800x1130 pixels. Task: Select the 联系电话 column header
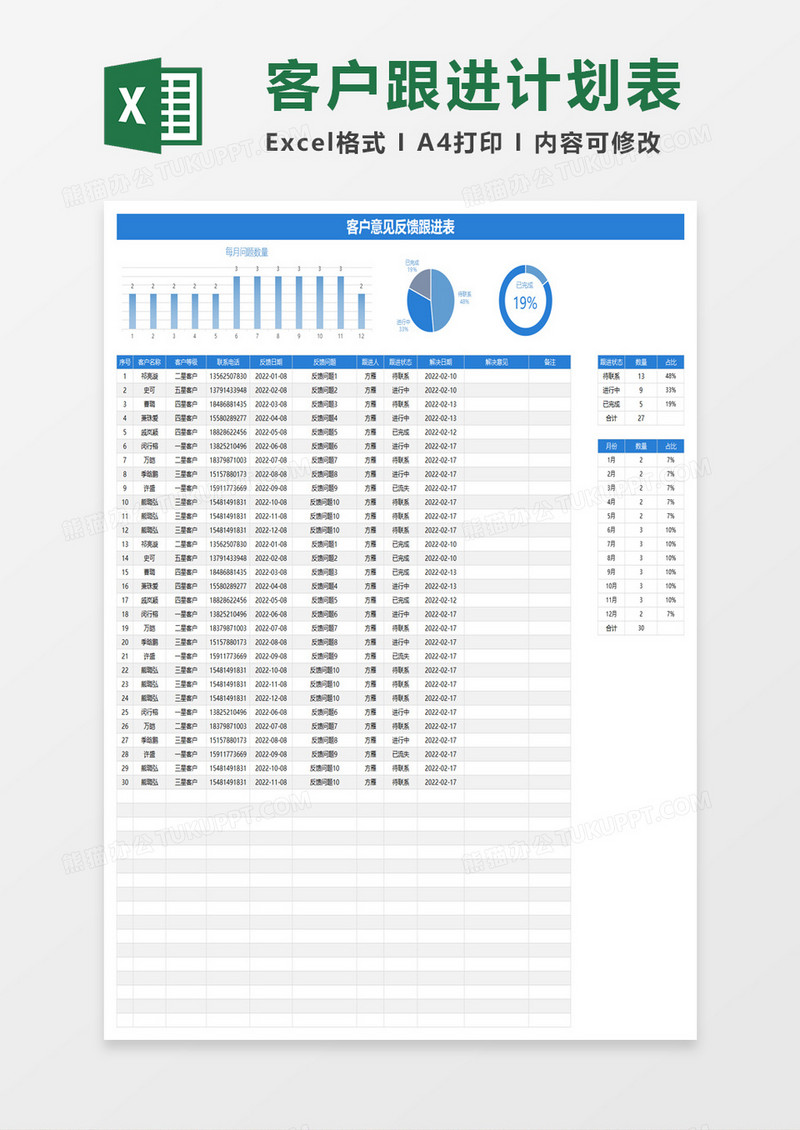pos(228,362)
